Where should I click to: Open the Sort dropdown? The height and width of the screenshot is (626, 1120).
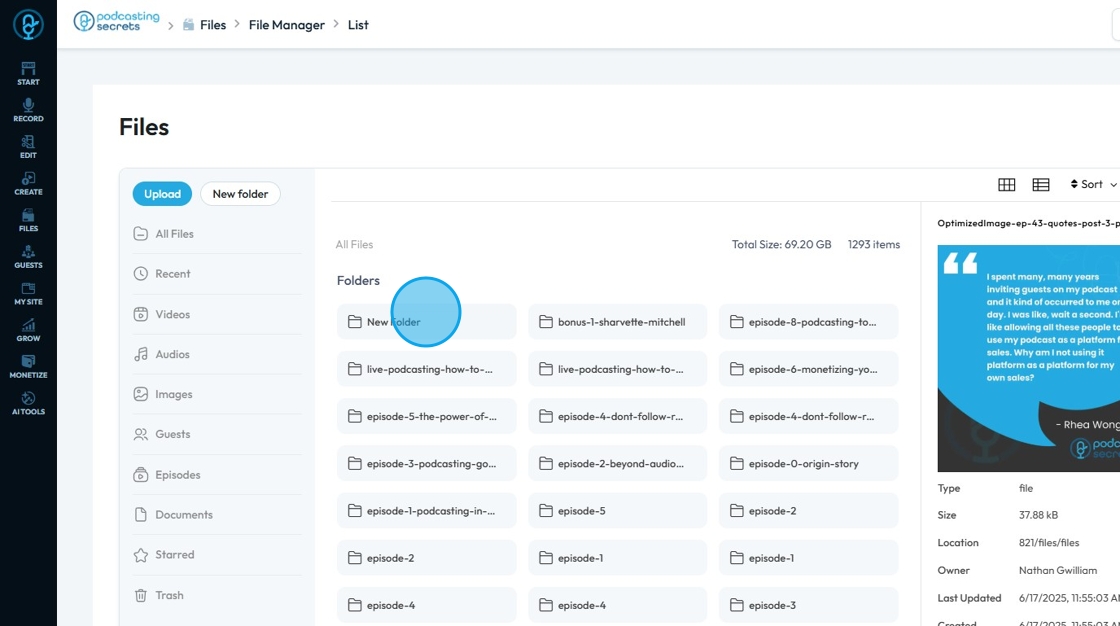click(x=1093, y=185)
